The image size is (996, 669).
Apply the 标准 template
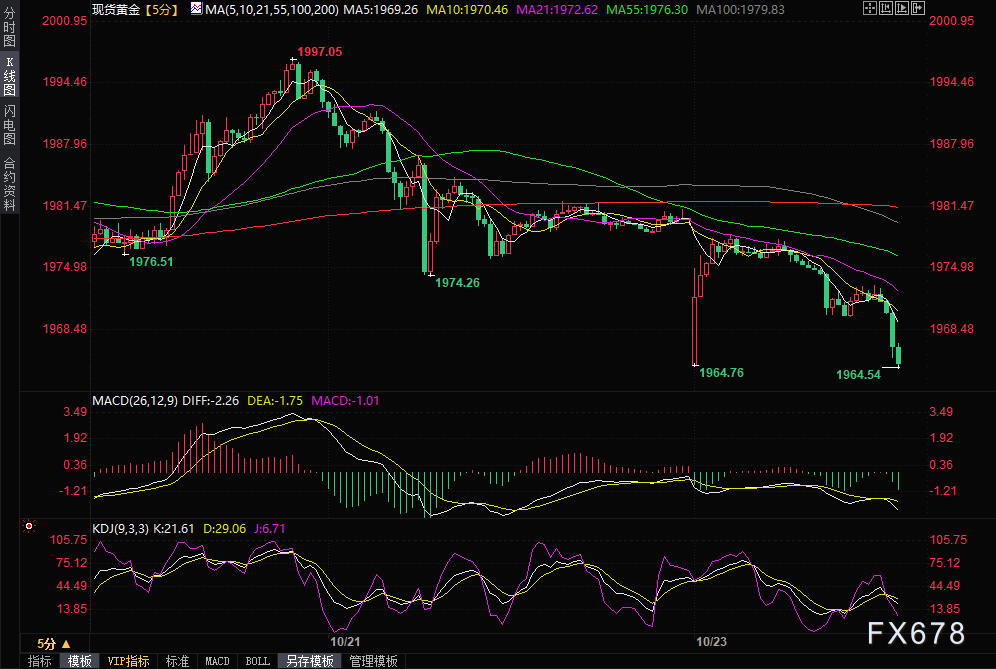tap(177, 661)
